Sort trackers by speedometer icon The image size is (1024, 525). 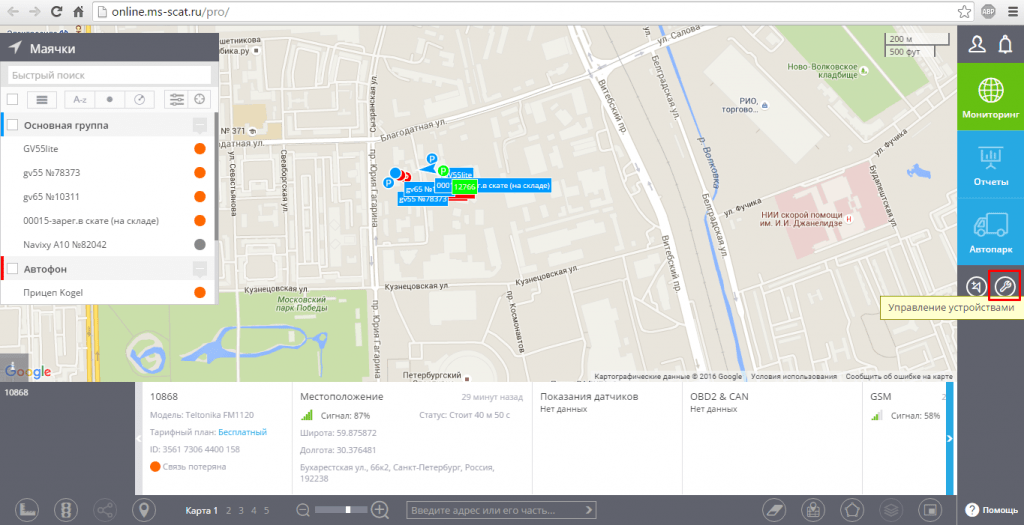point(139,99)
